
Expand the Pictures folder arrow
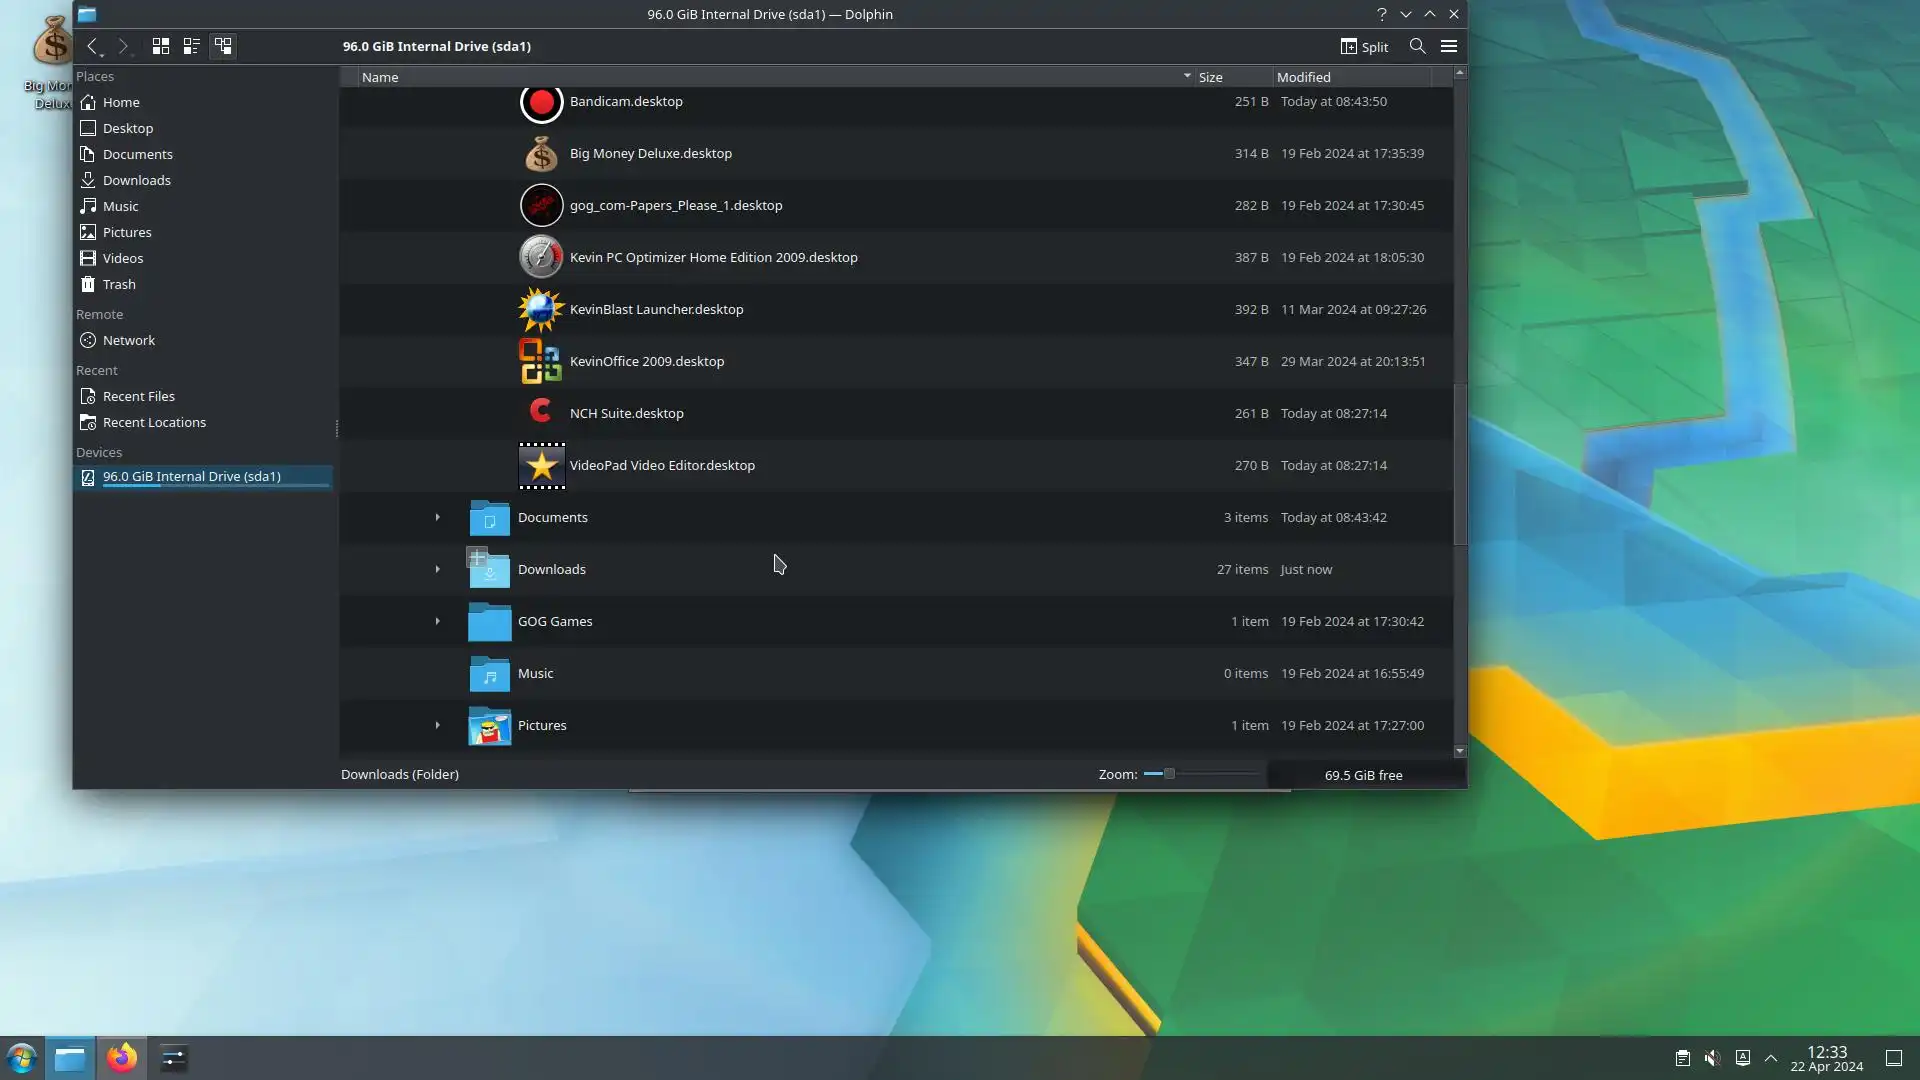(x=437, y=725)
